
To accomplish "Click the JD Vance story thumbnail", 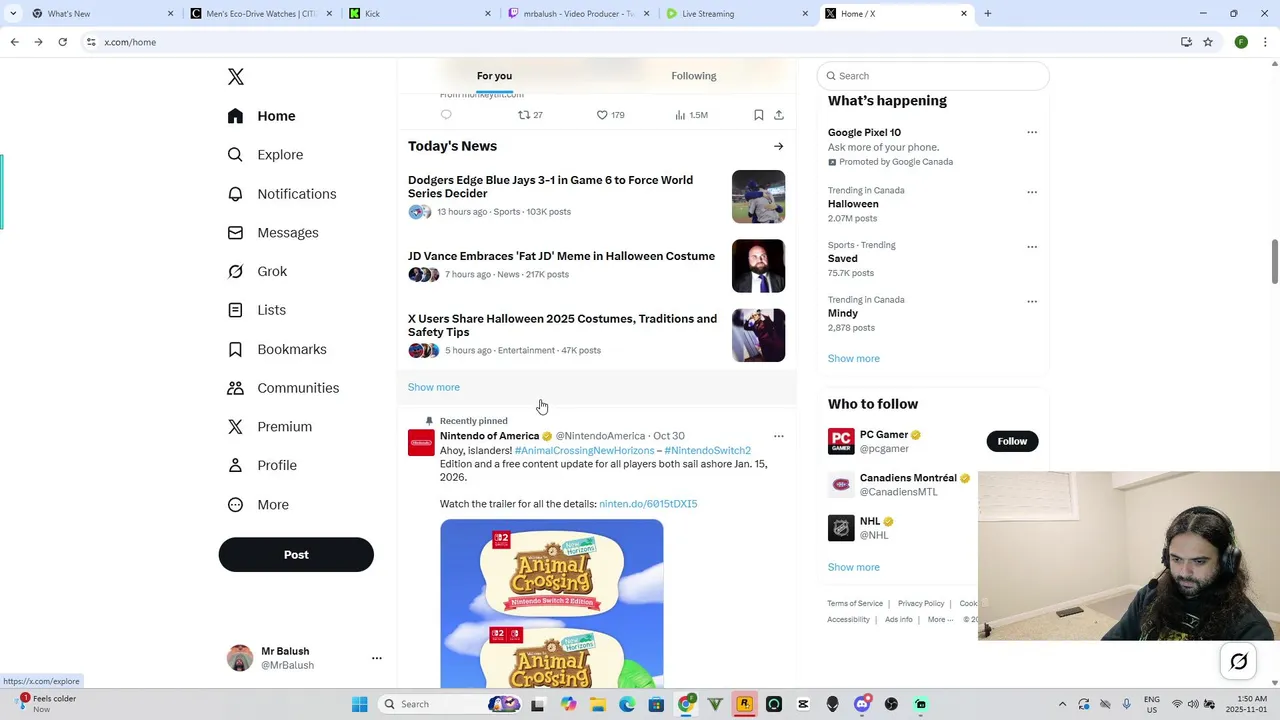I will [x=758, y=266].
